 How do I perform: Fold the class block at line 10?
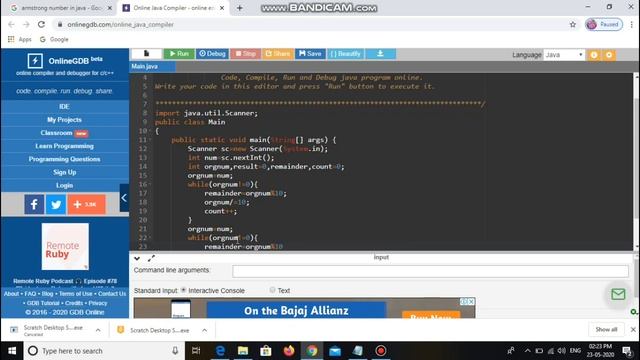[150, 131]
